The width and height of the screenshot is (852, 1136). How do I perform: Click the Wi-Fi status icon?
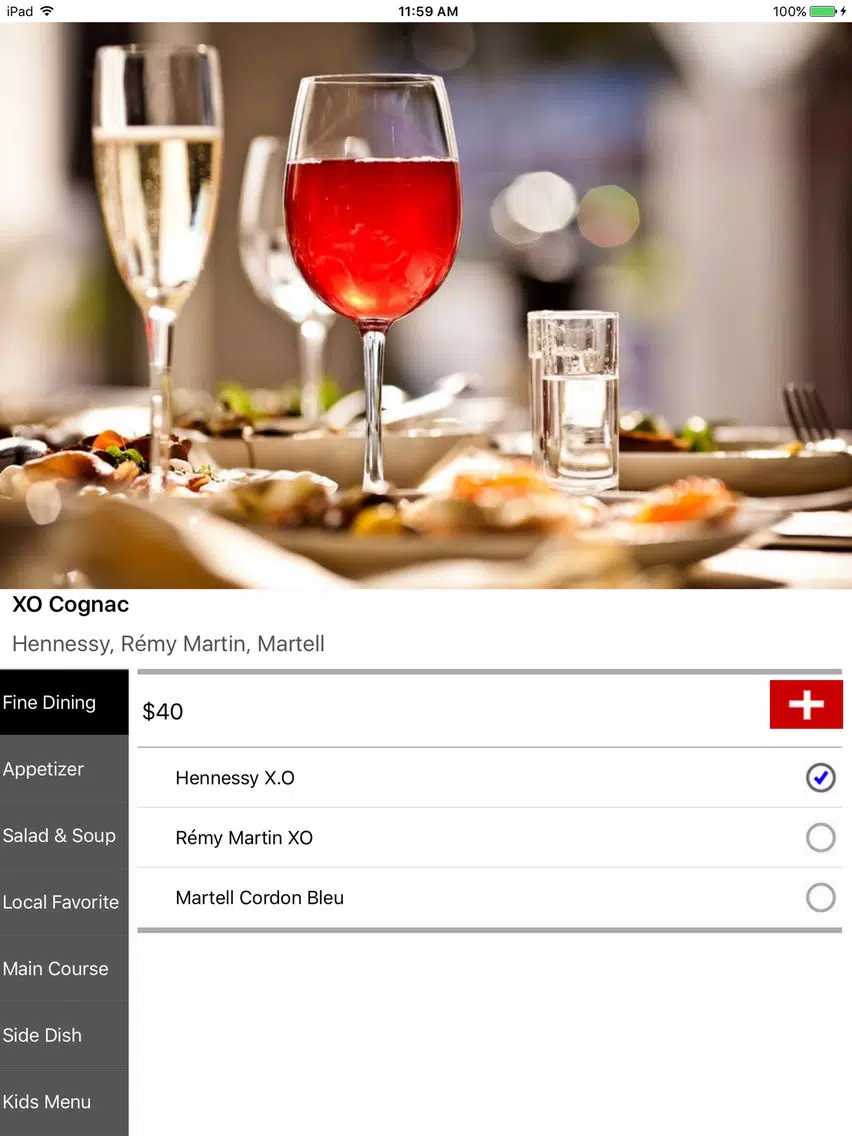click(x=47, y=11)
